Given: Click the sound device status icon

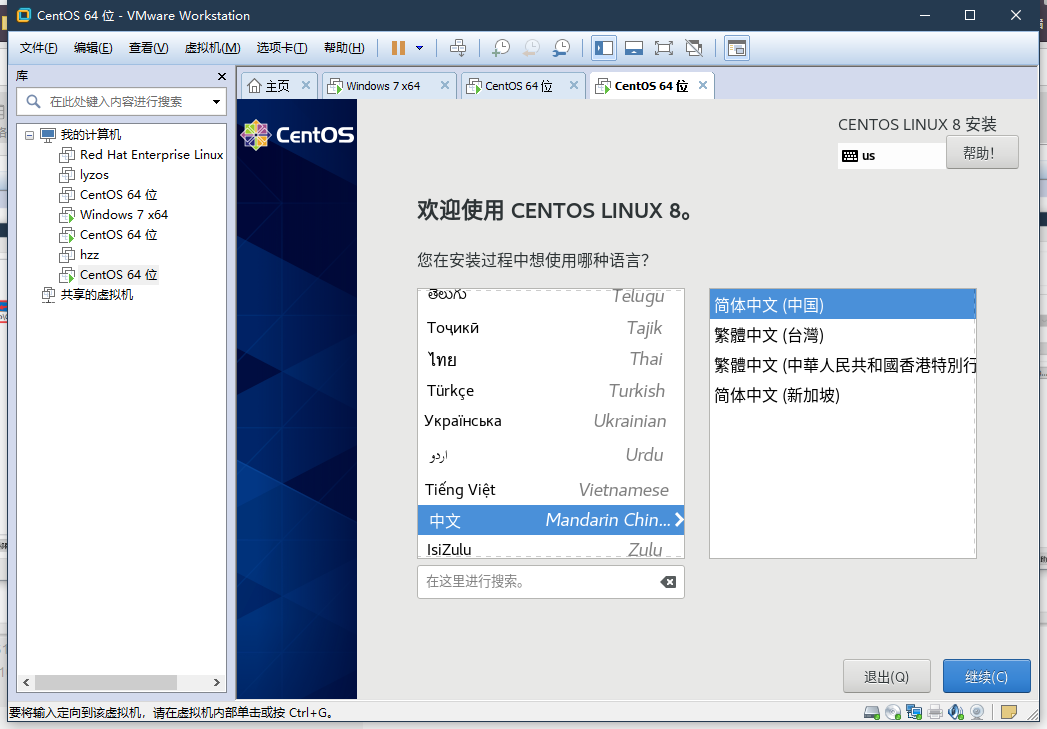Looking at the screenshot, I should 955,711.
